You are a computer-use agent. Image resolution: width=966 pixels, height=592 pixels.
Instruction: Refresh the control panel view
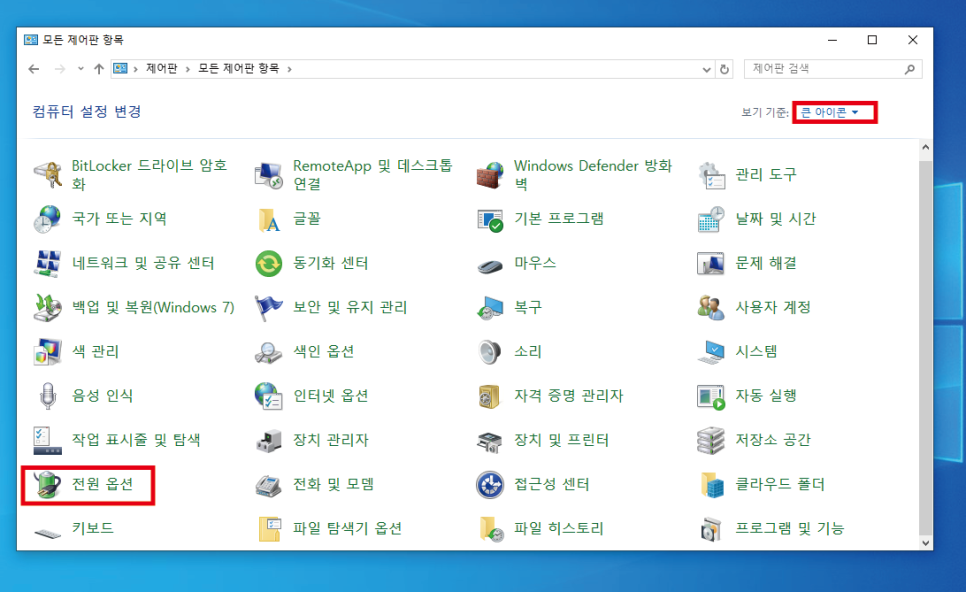coord(724,69)
